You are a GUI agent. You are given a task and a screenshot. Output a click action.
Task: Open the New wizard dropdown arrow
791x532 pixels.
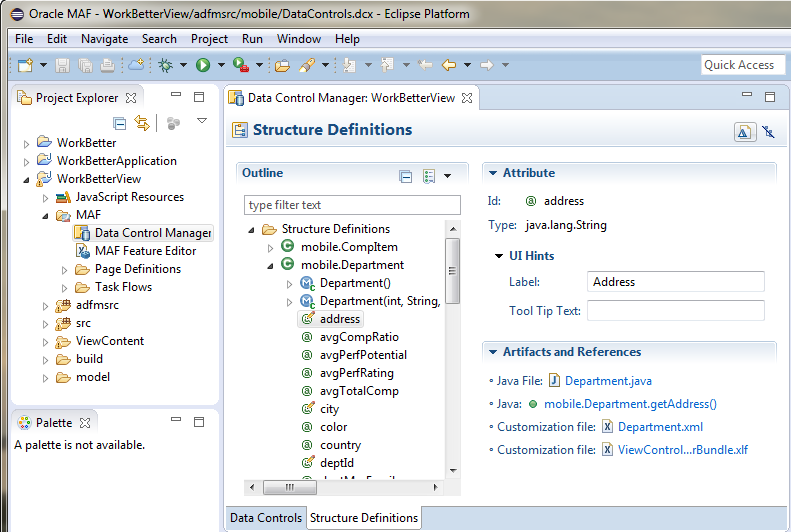43,65
